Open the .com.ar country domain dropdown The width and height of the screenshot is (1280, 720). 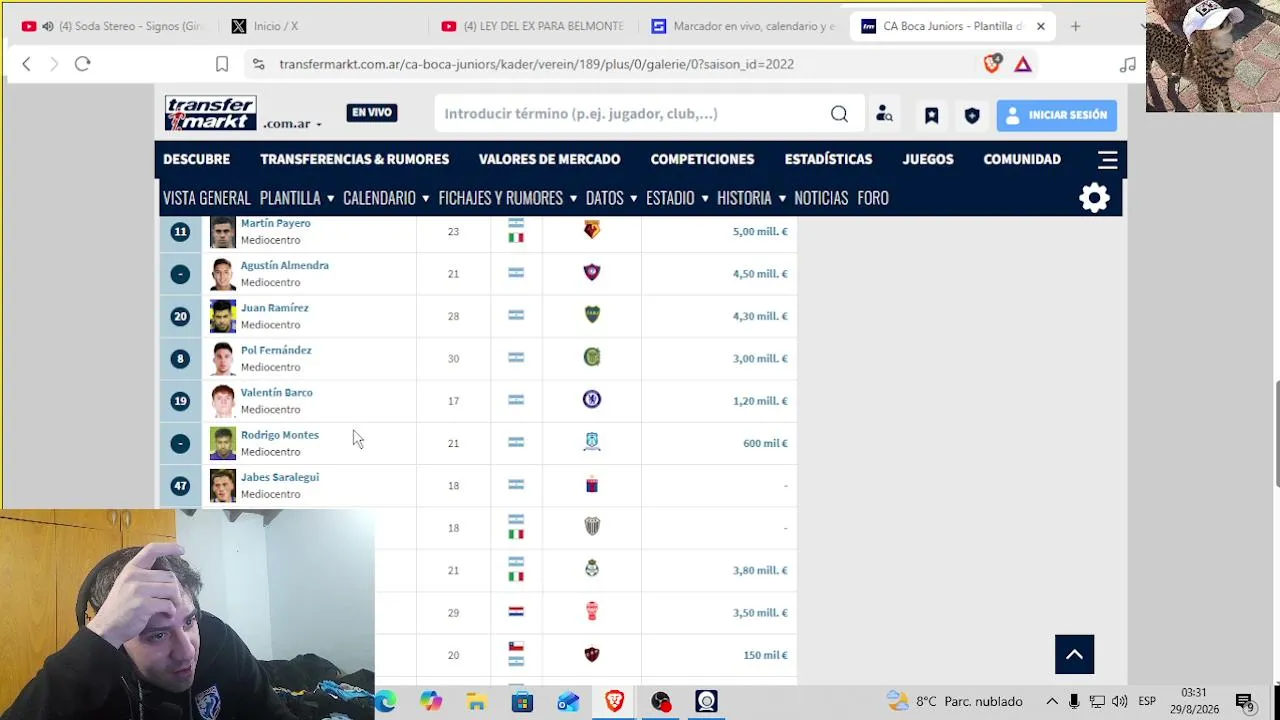292,124
